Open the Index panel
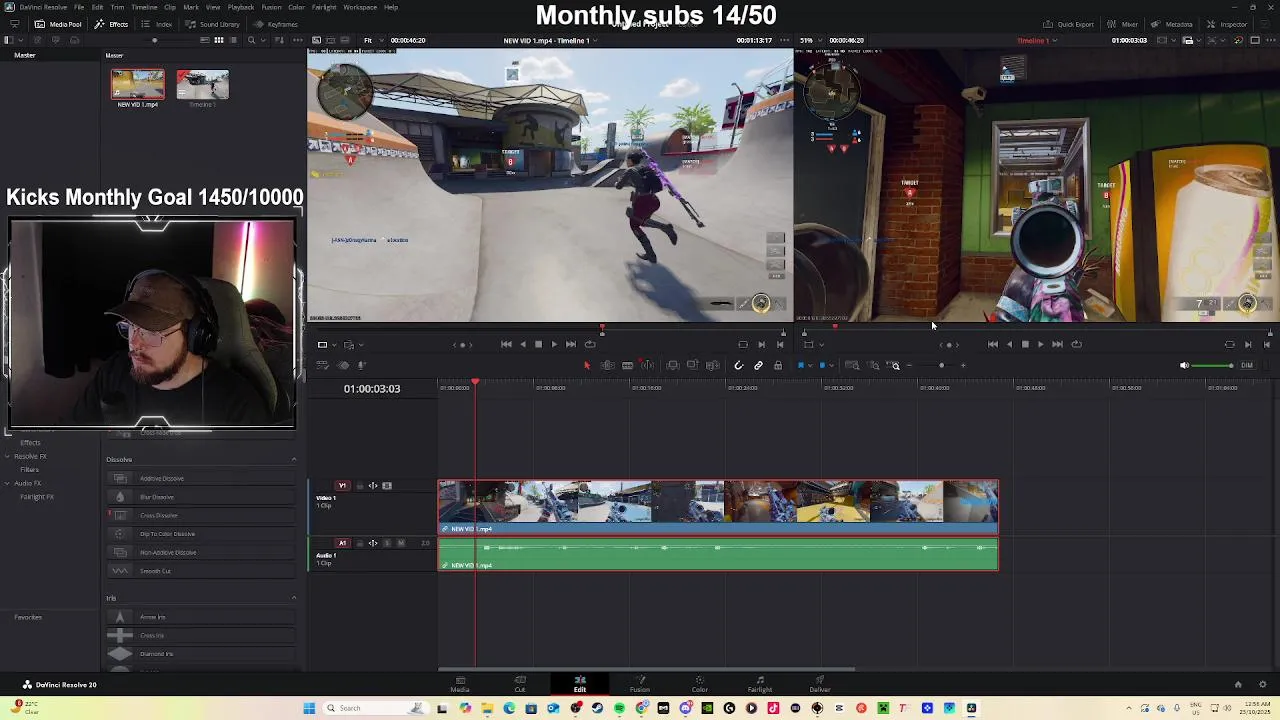 pyautogui.click(x=157, y=24)
